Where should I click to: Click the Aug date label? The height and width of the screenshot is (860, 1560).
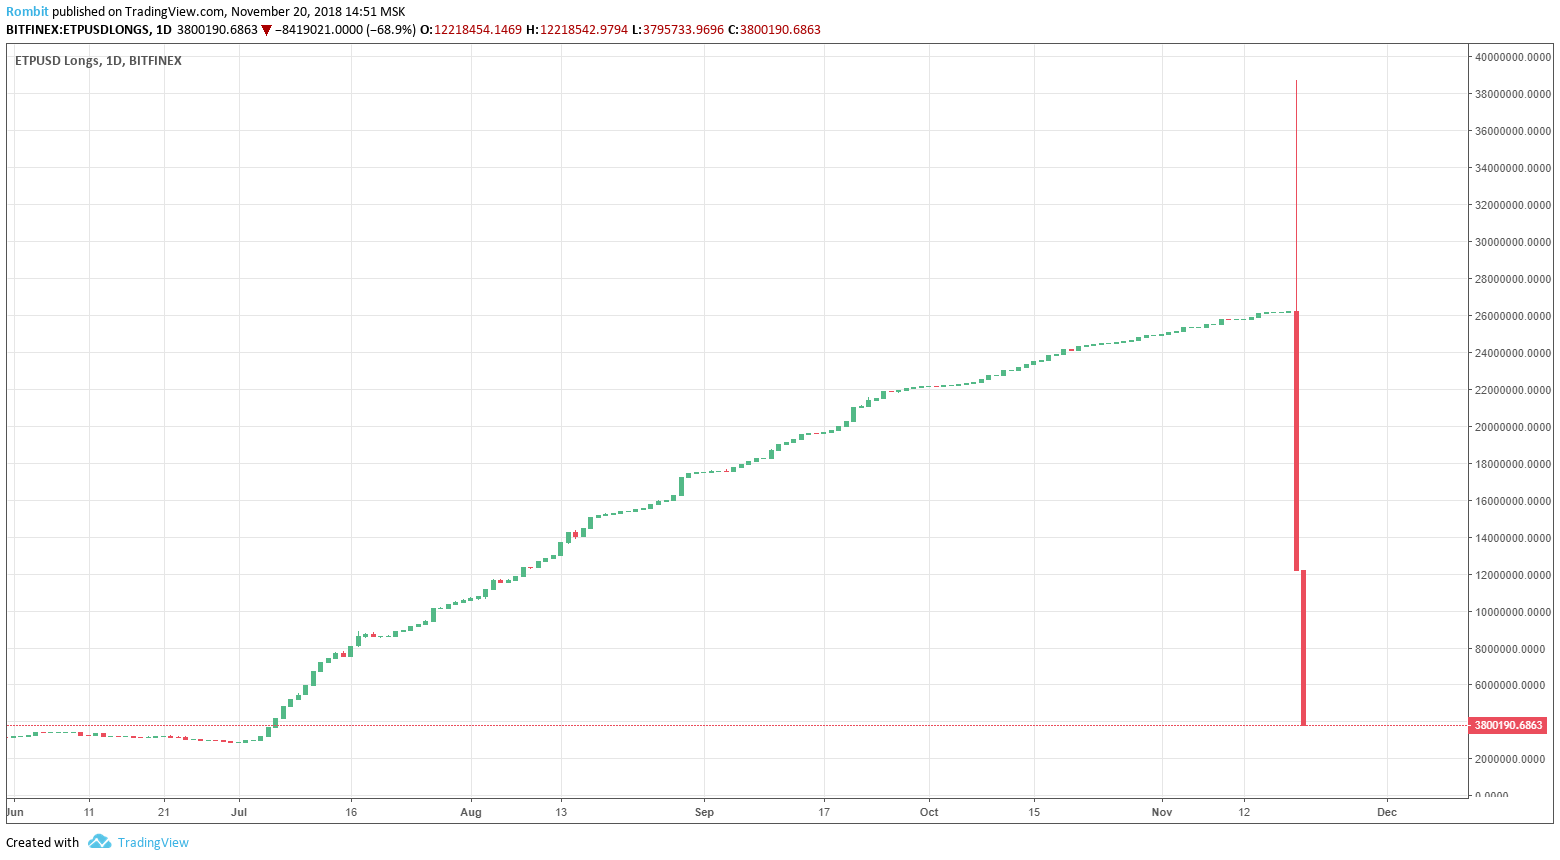(x=471, y=812)
